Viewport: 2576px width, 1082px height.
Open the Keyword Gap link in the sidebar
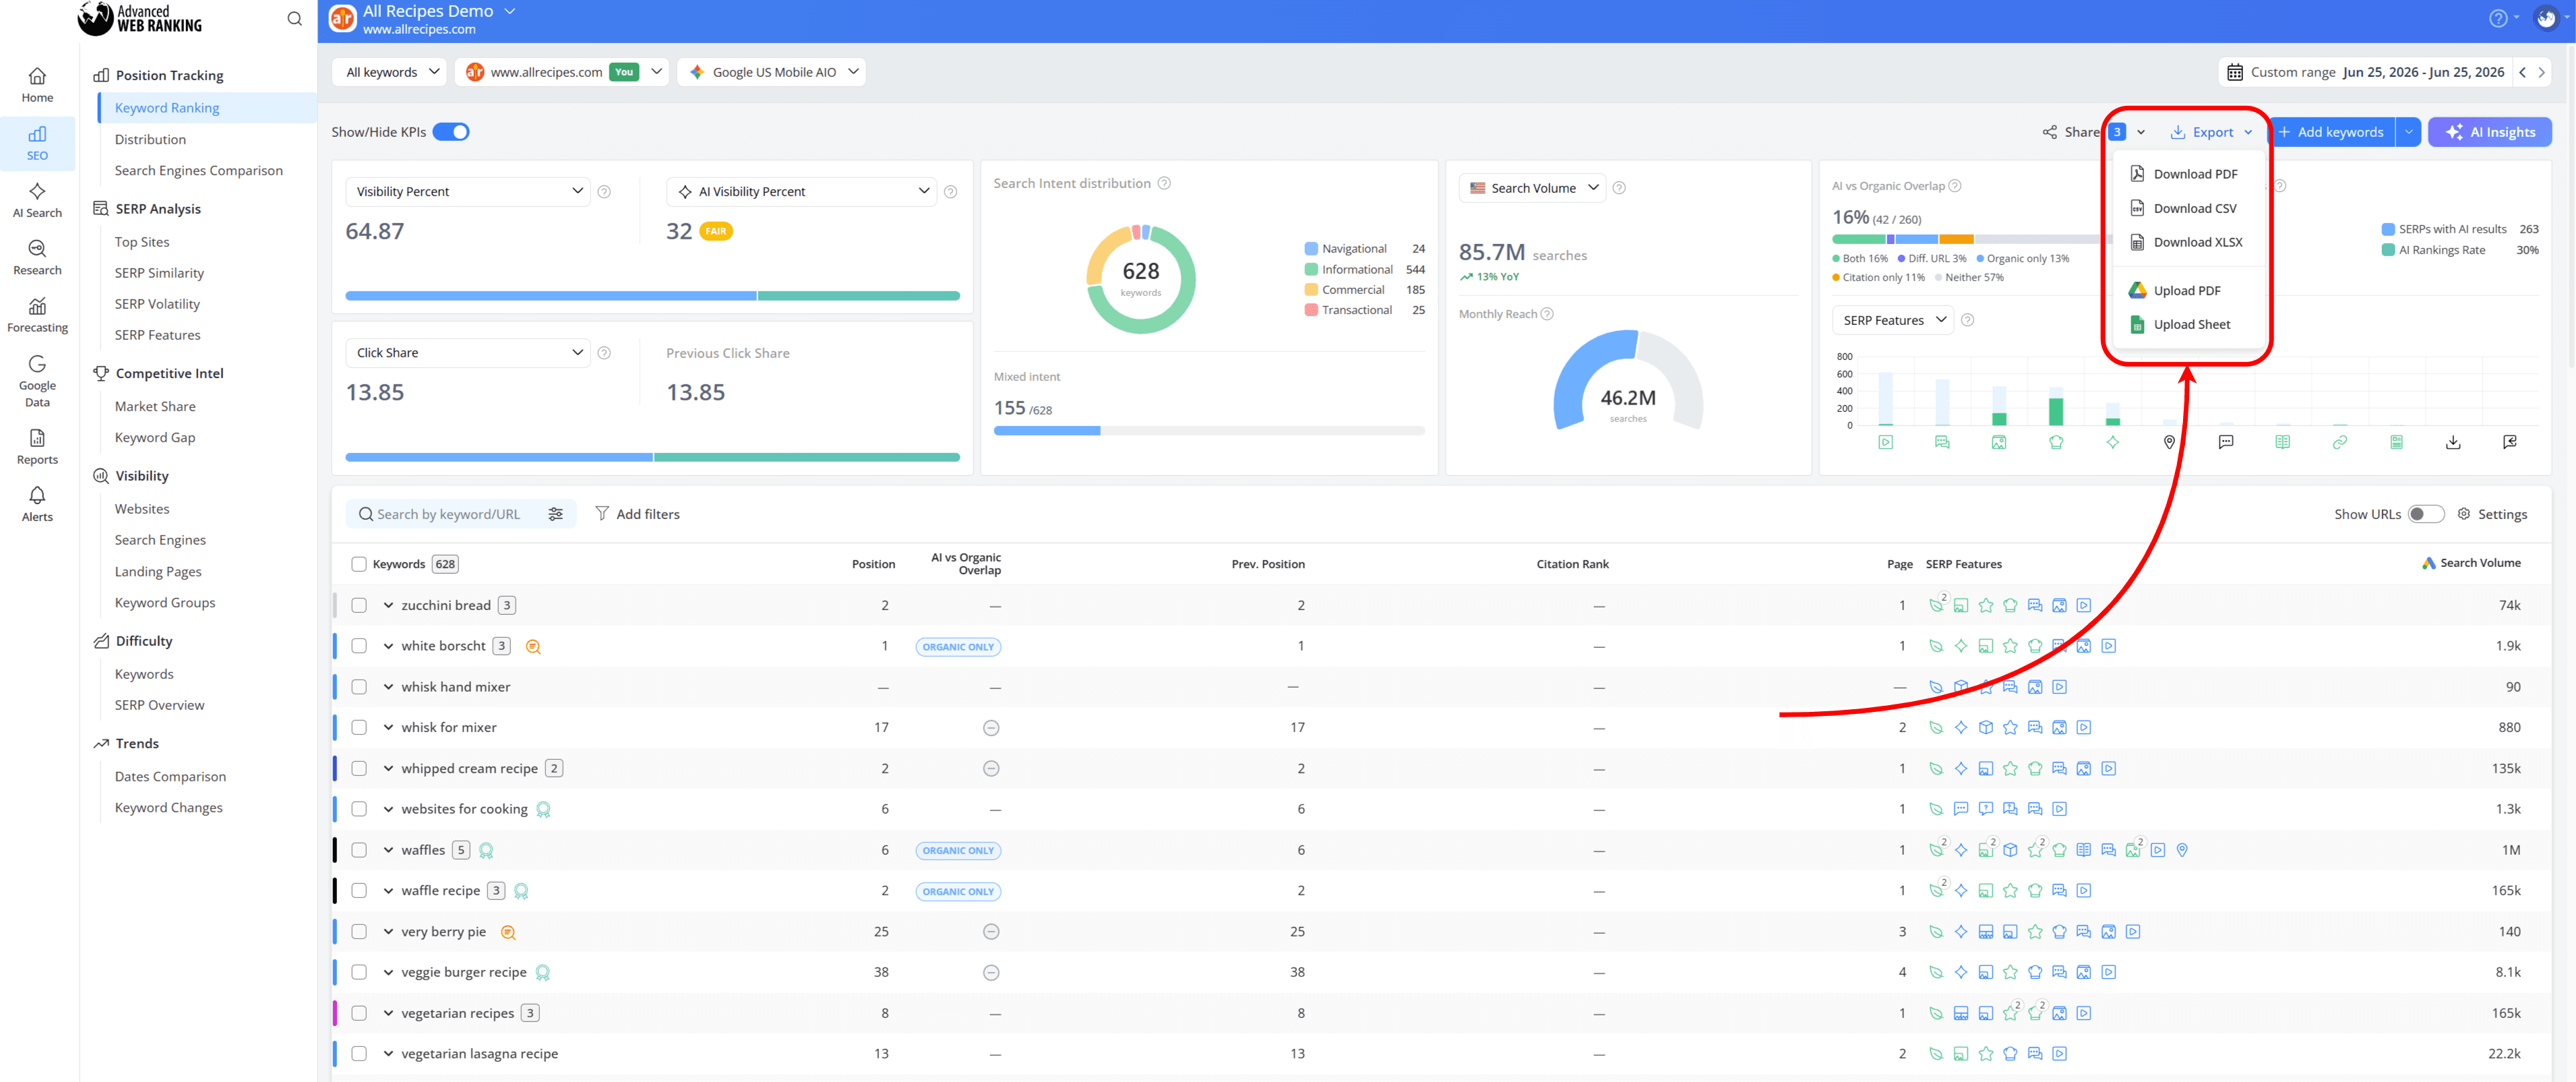click(155, 437)
